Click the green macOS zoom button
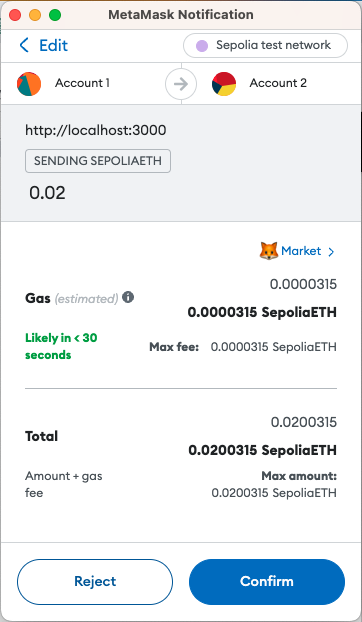 [x=55, y=15]
